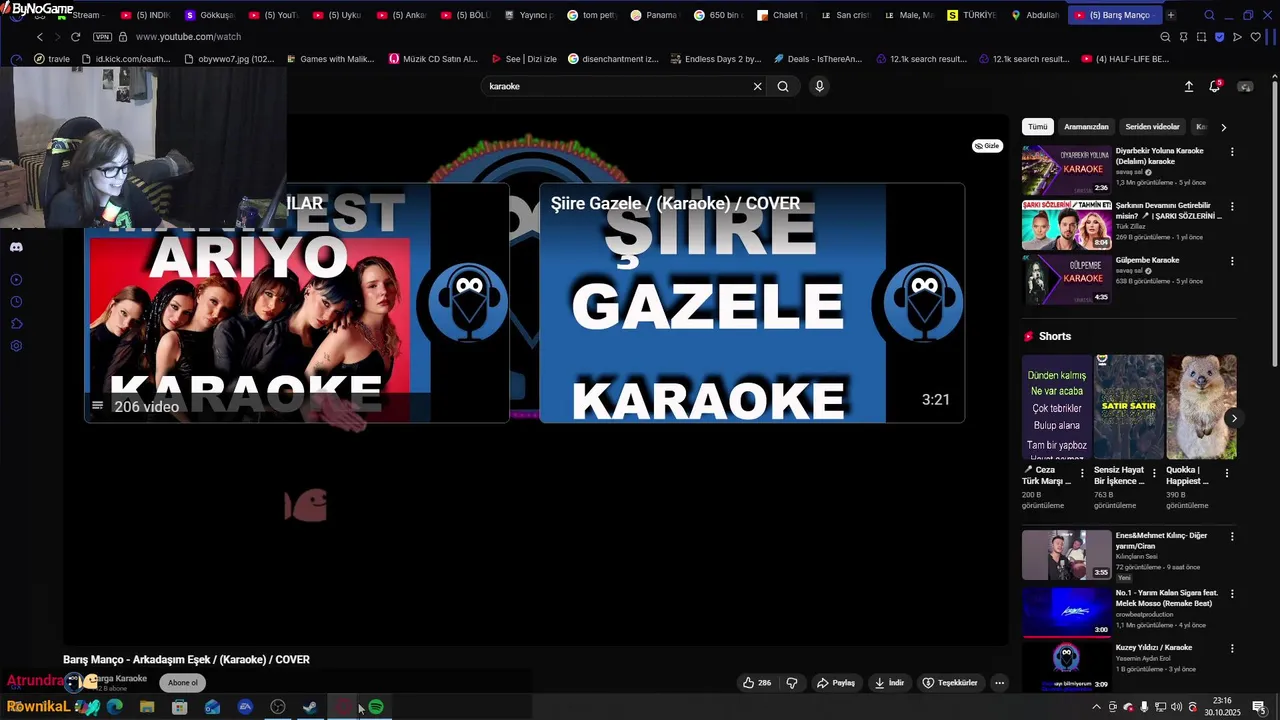The image size is (1280, 720).
Task: Open options for Ceza Türk Marşı short
Action: coord(1082,474)
